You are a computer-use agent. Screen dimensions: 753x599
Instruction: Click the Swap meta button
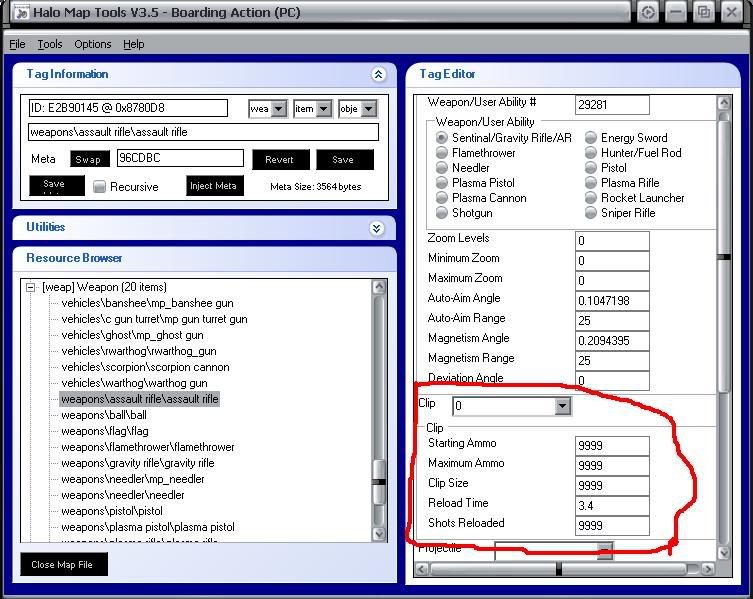click(x=90, y=159)
